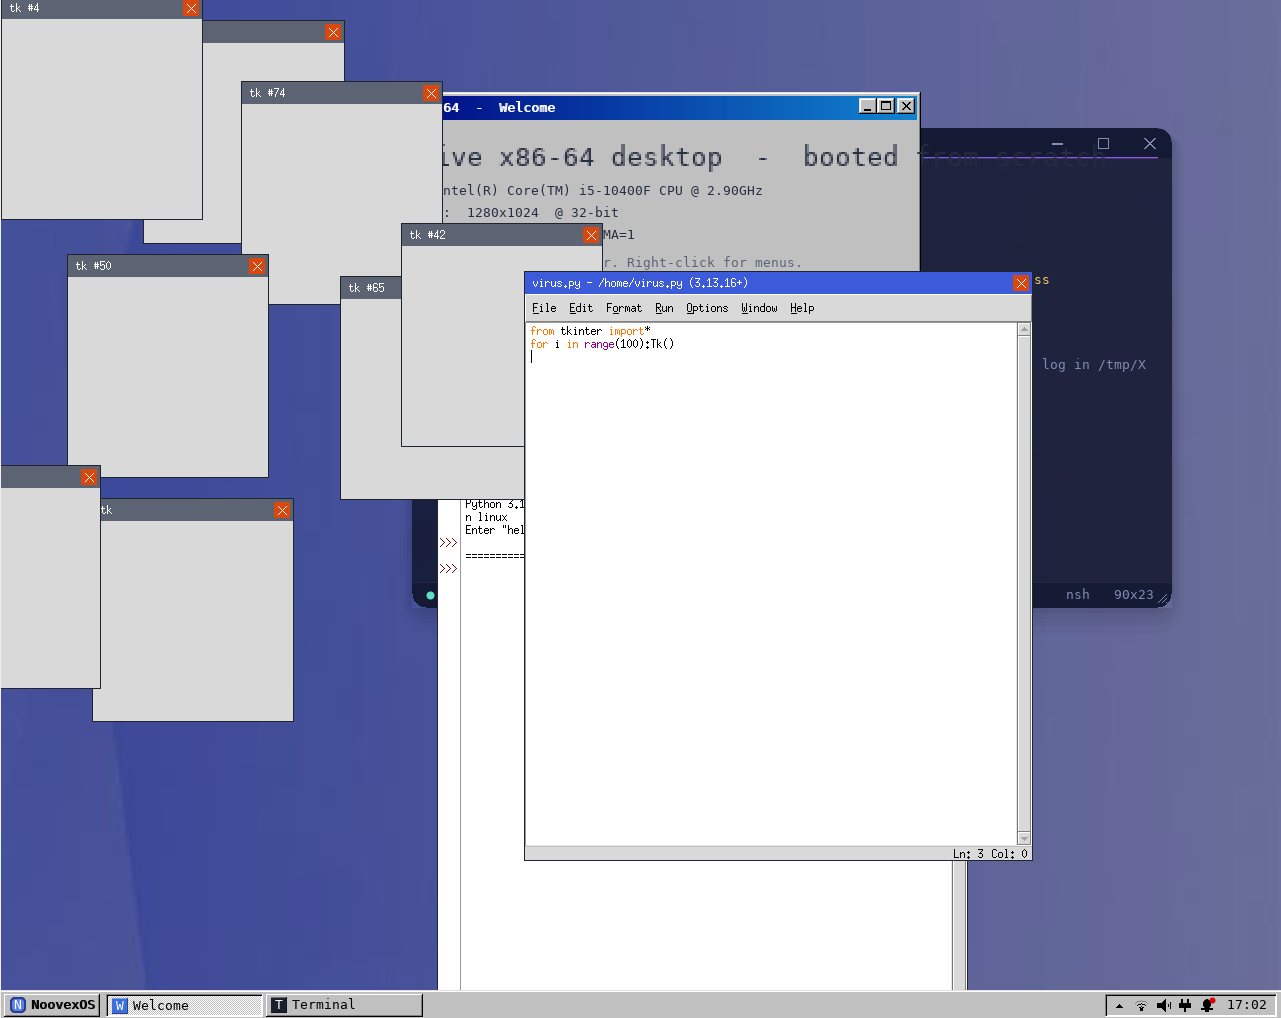Open the Wi-Fi network tray icon
1281x1018 pixels.
(1141, 1005)
